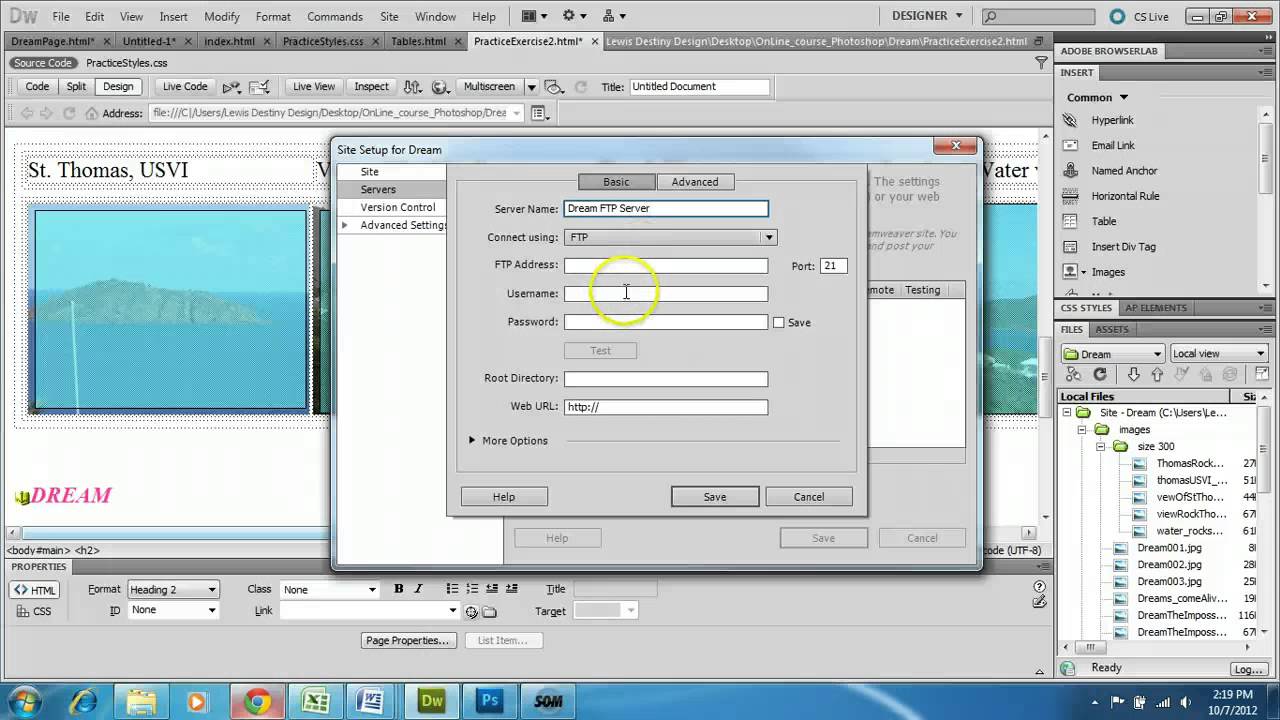Switch to the index.html document tab
This screenshot has width=1280, height=720.
230,41
